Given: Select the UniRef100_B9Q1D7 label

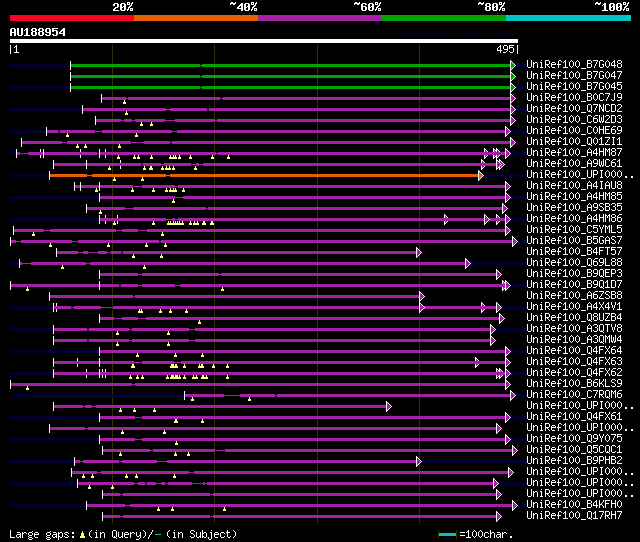Looking at the screenshot, I should tap(574, 284).
